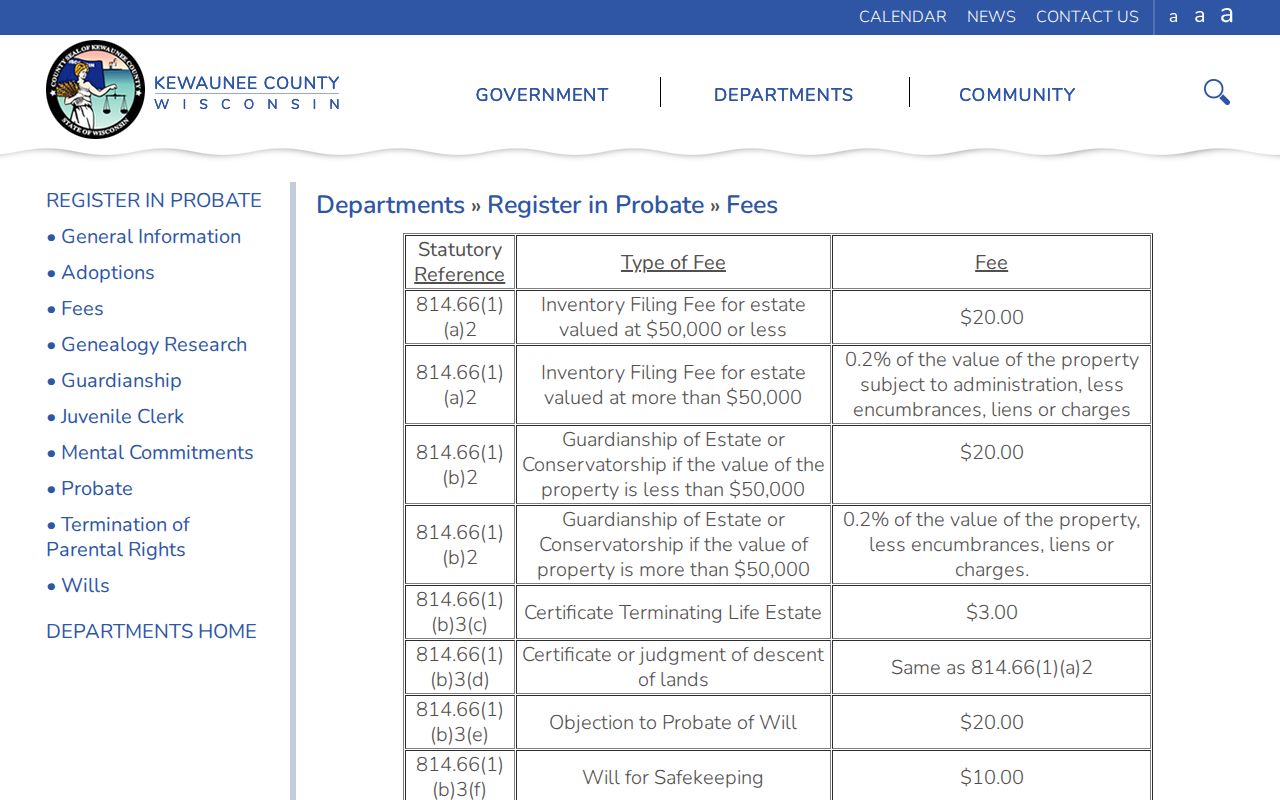Open Genealogy Research page

[x=154, y=344]
